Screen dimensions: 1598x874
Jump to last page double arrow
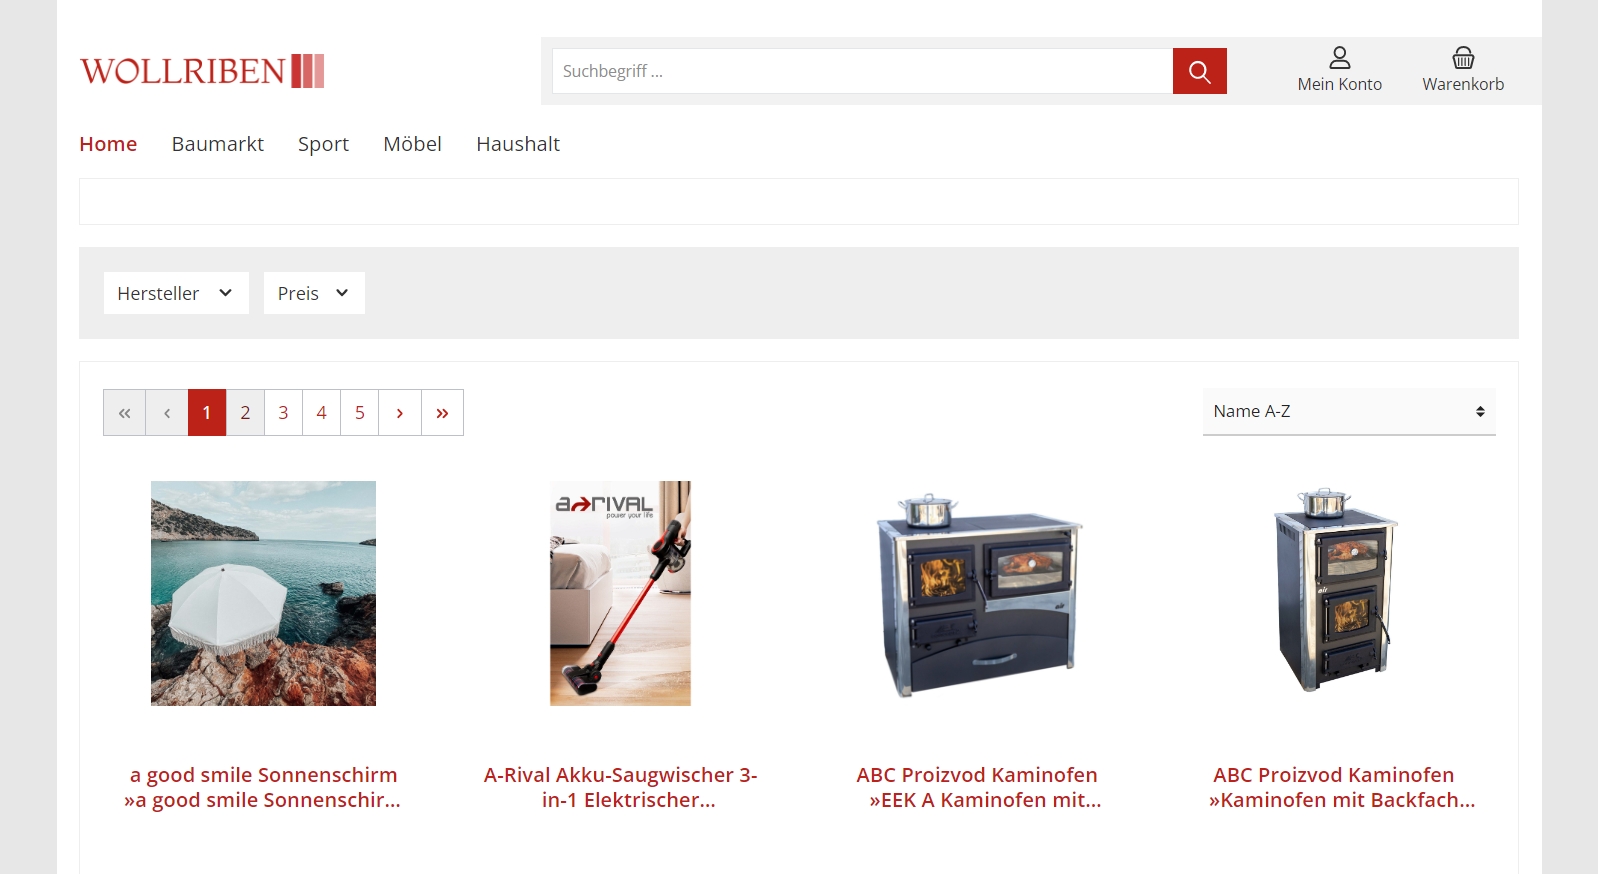(442, 412)
